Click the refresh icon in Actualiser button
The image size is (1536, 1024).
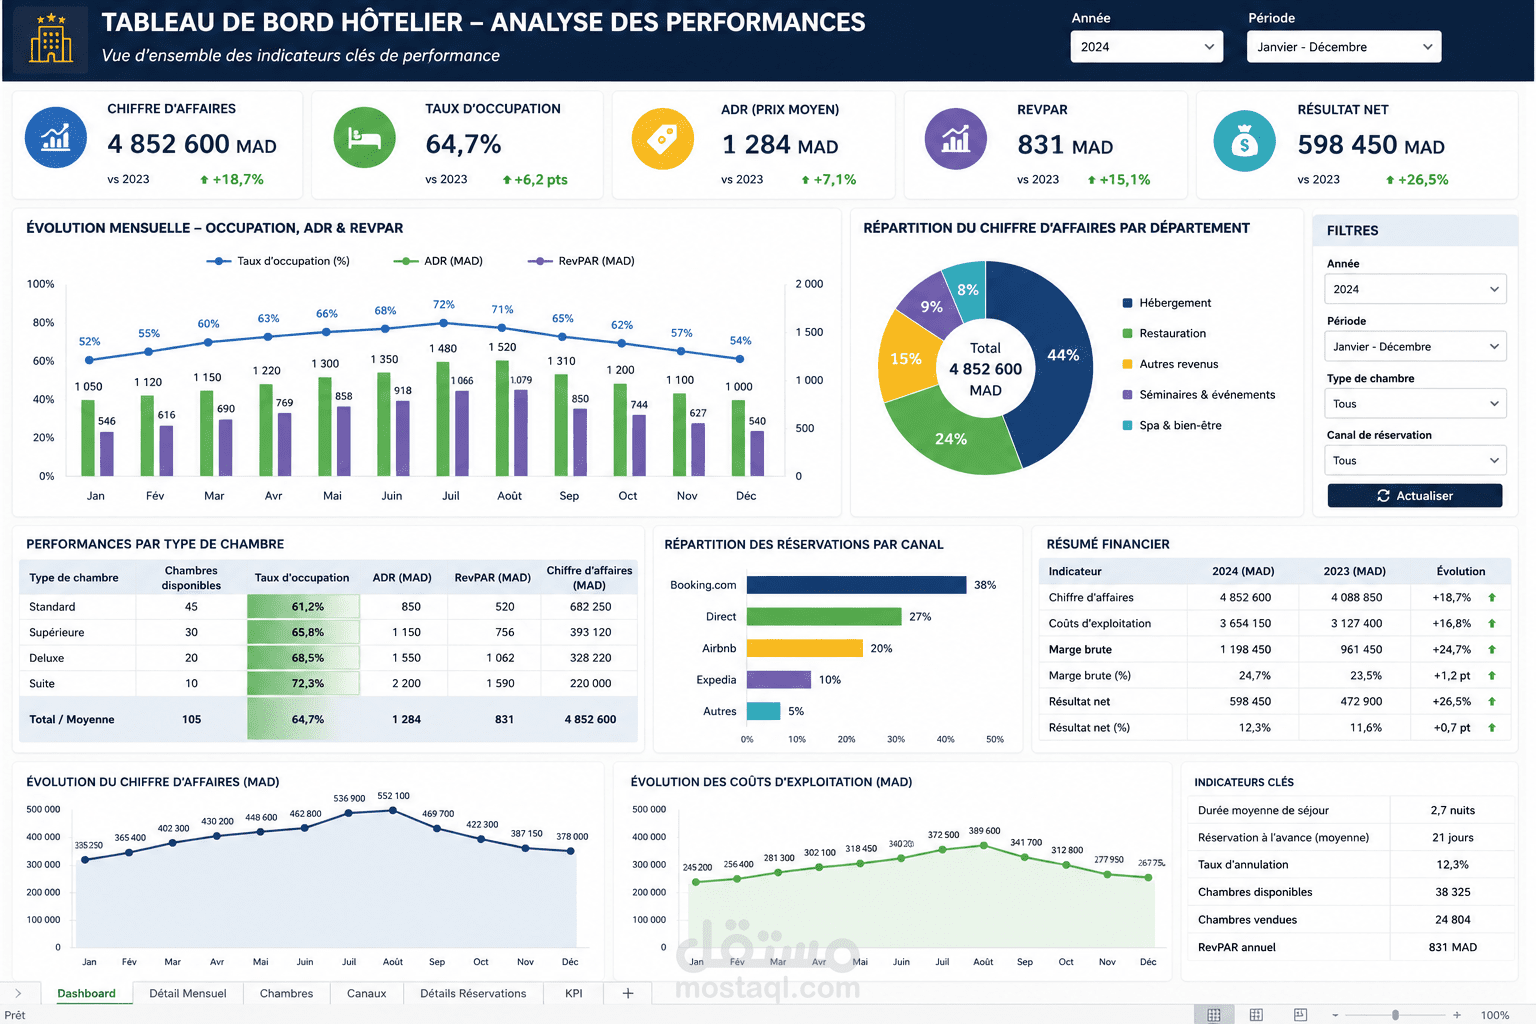click(1383, 496)
